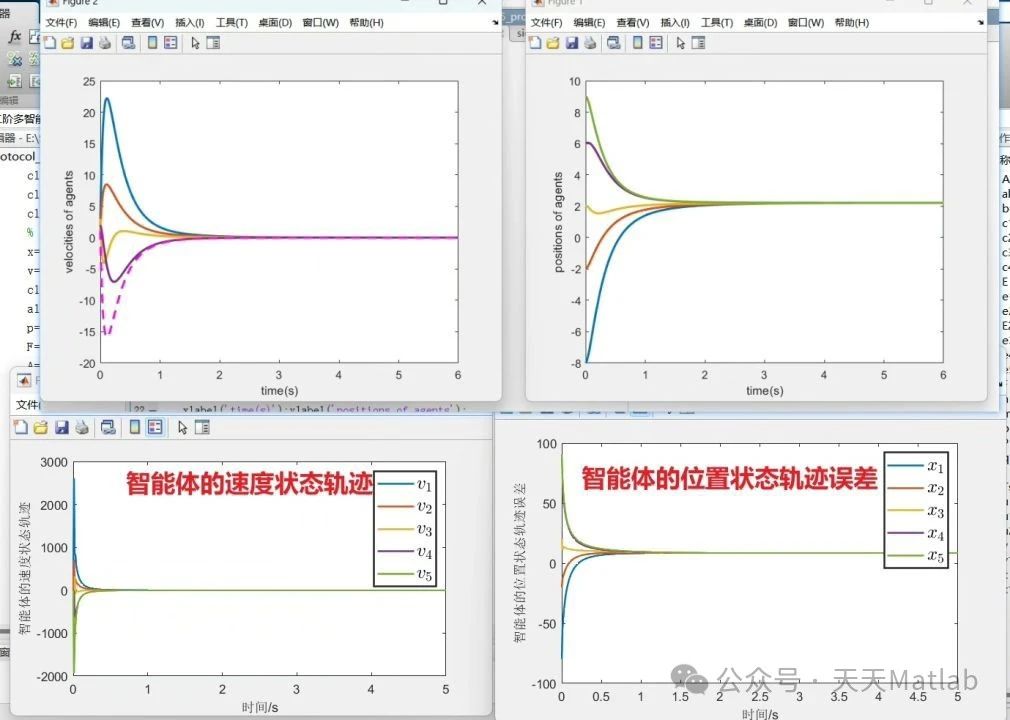Click Link Plot icon in Figure 2 toolbar
The width and height of the screenshot is (1010, 720).
click(x=128, y=43)
